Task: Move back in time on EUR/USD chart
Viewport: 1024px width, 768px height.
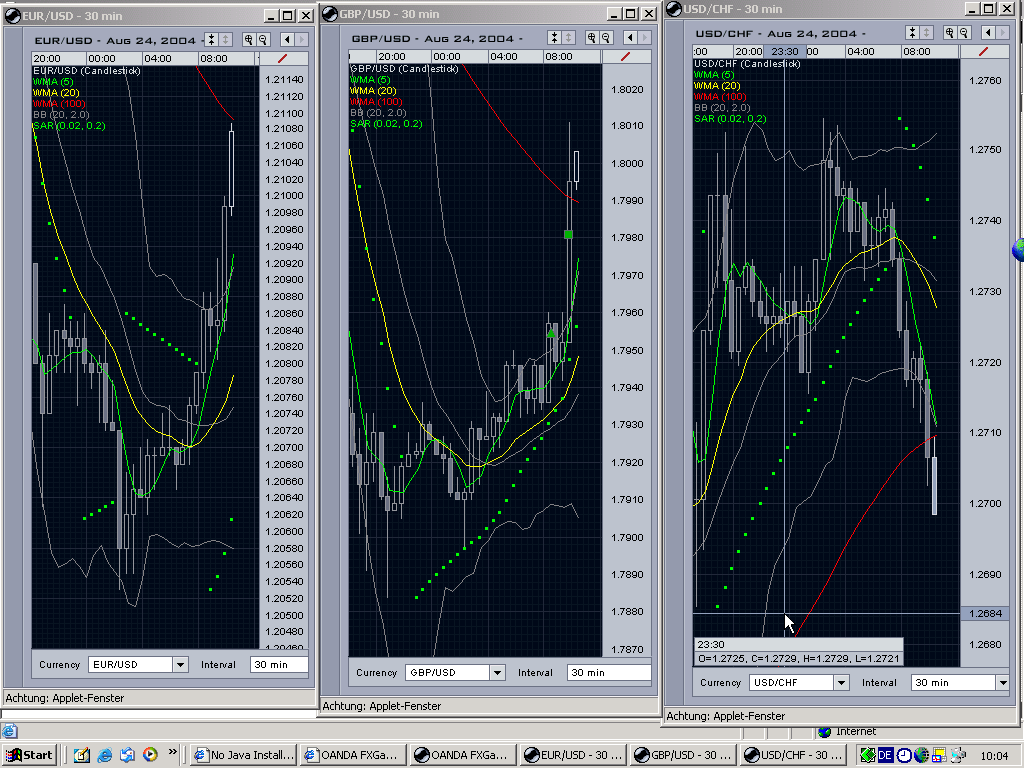Action: coord(287,40)
